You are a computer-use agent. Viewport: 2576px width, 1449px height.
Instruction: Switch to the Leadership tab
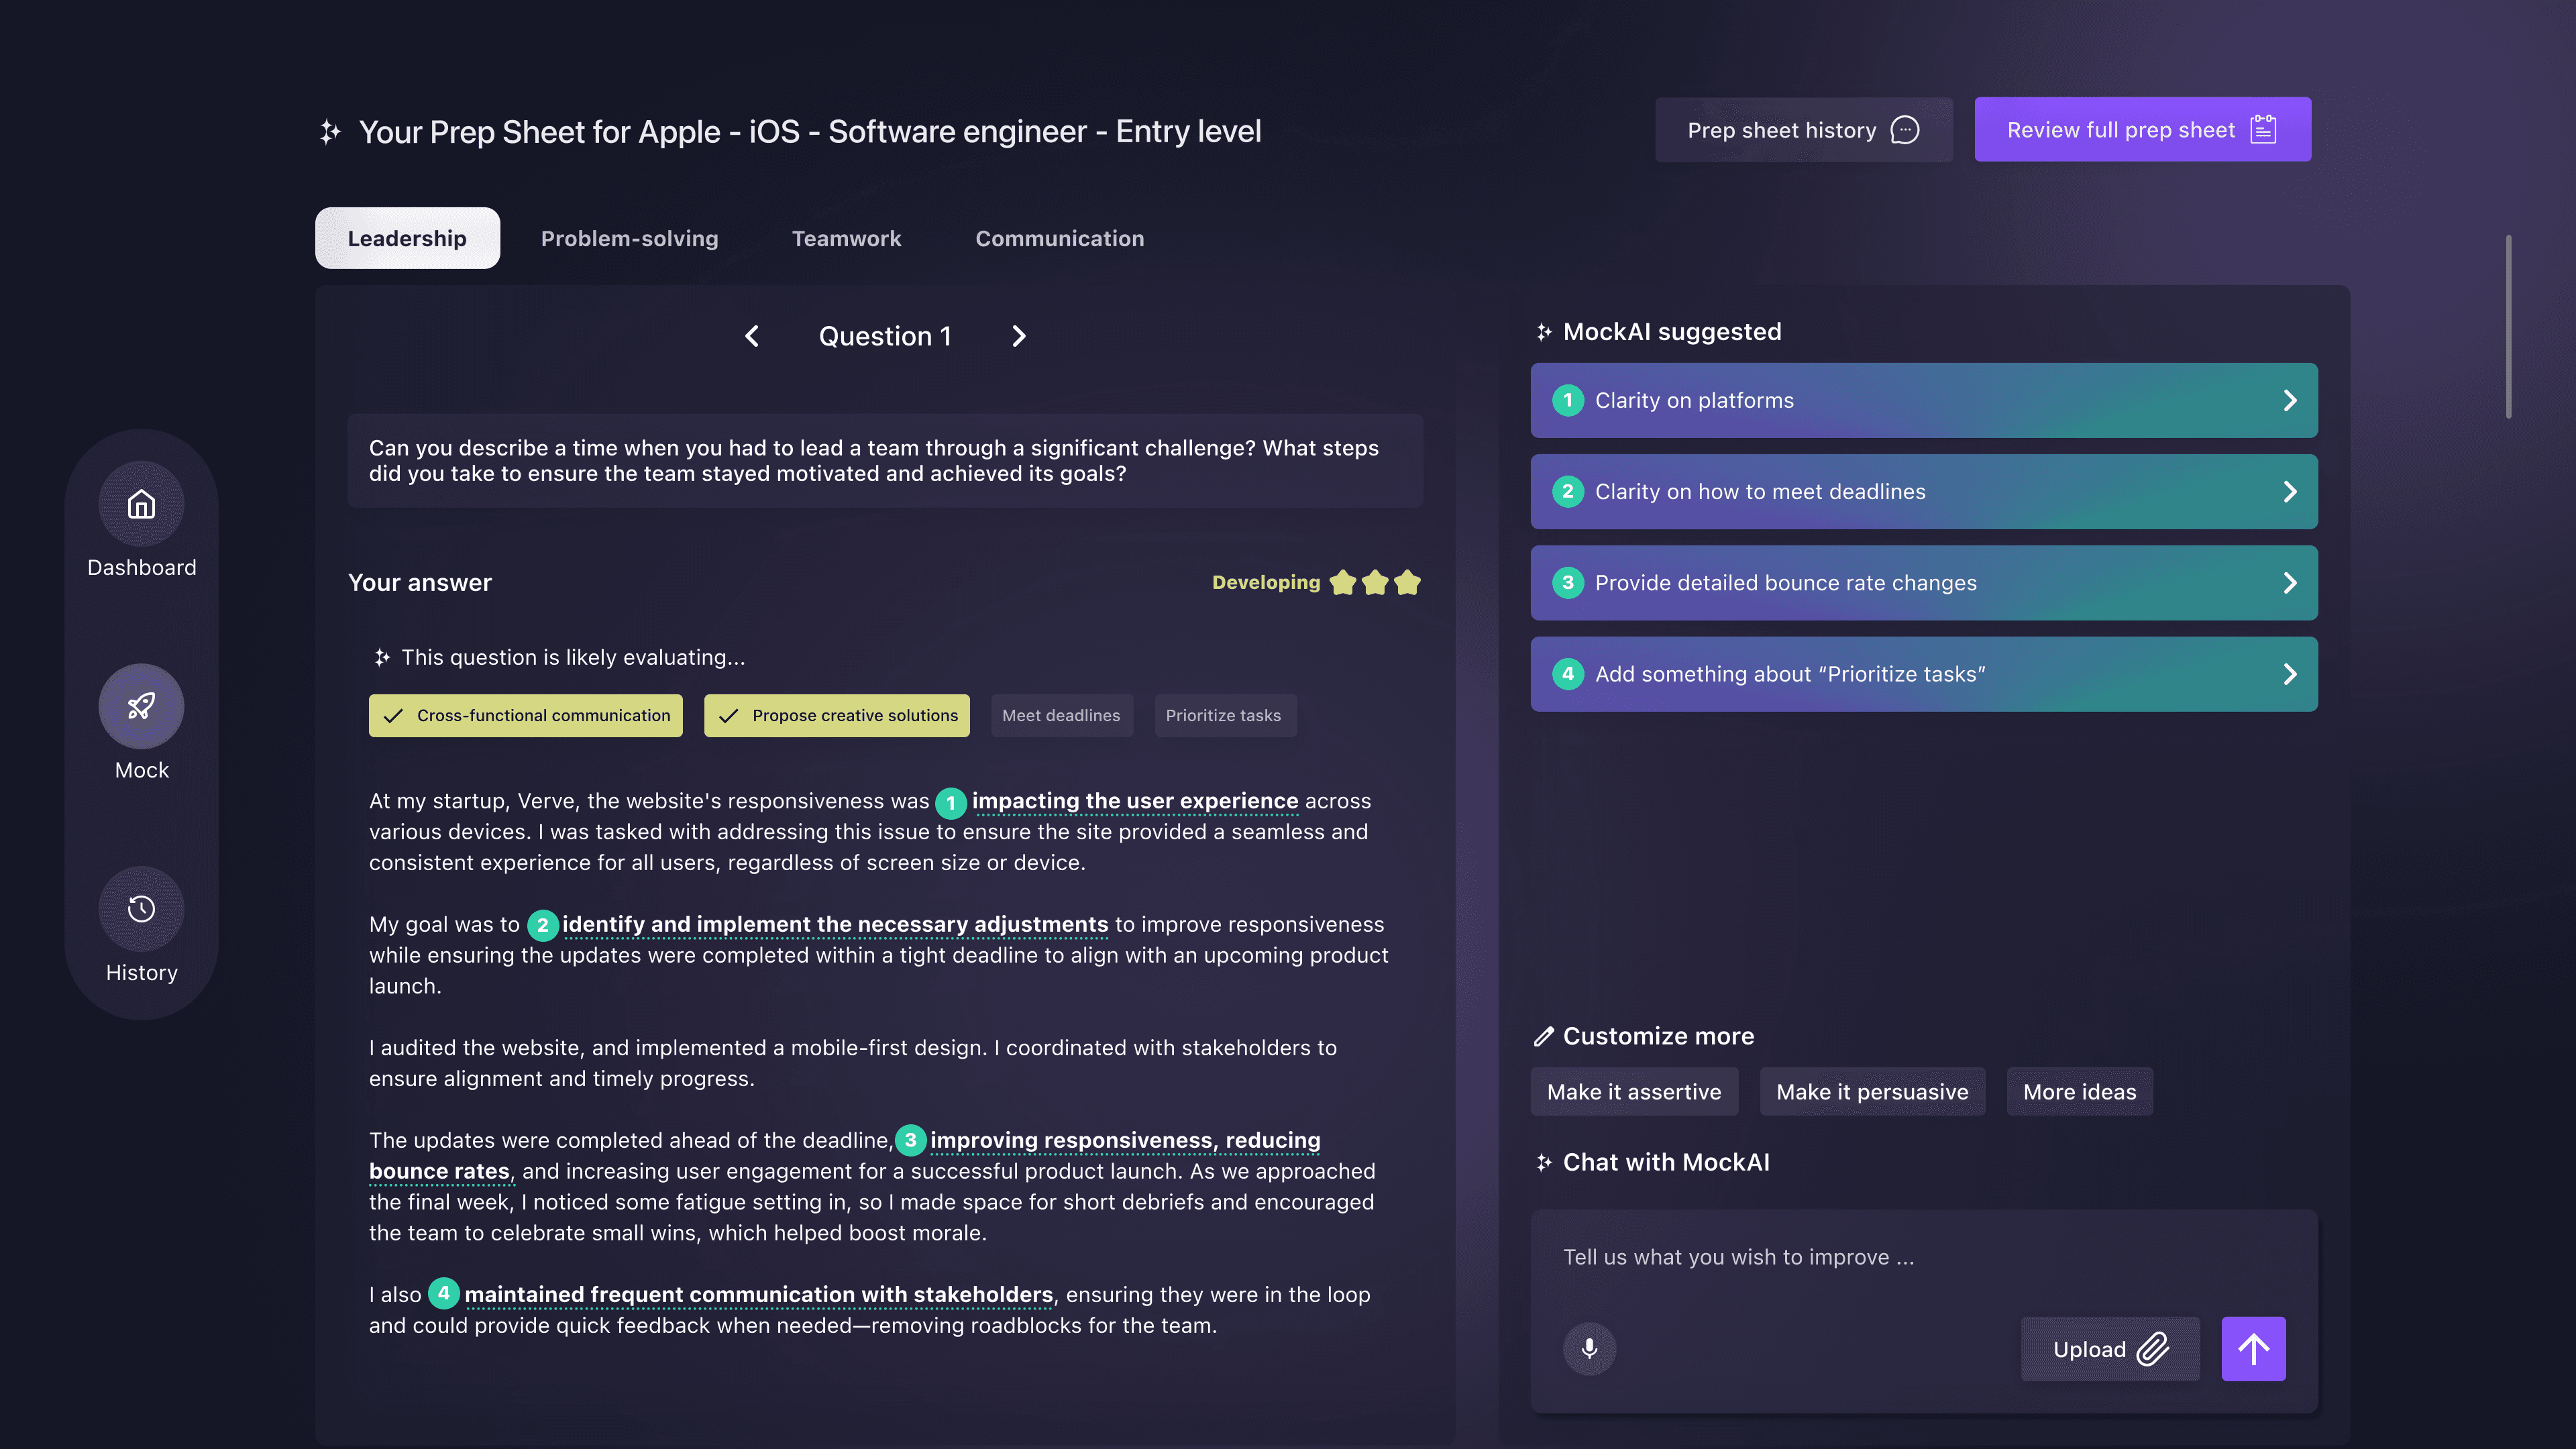tap(407, 238)
